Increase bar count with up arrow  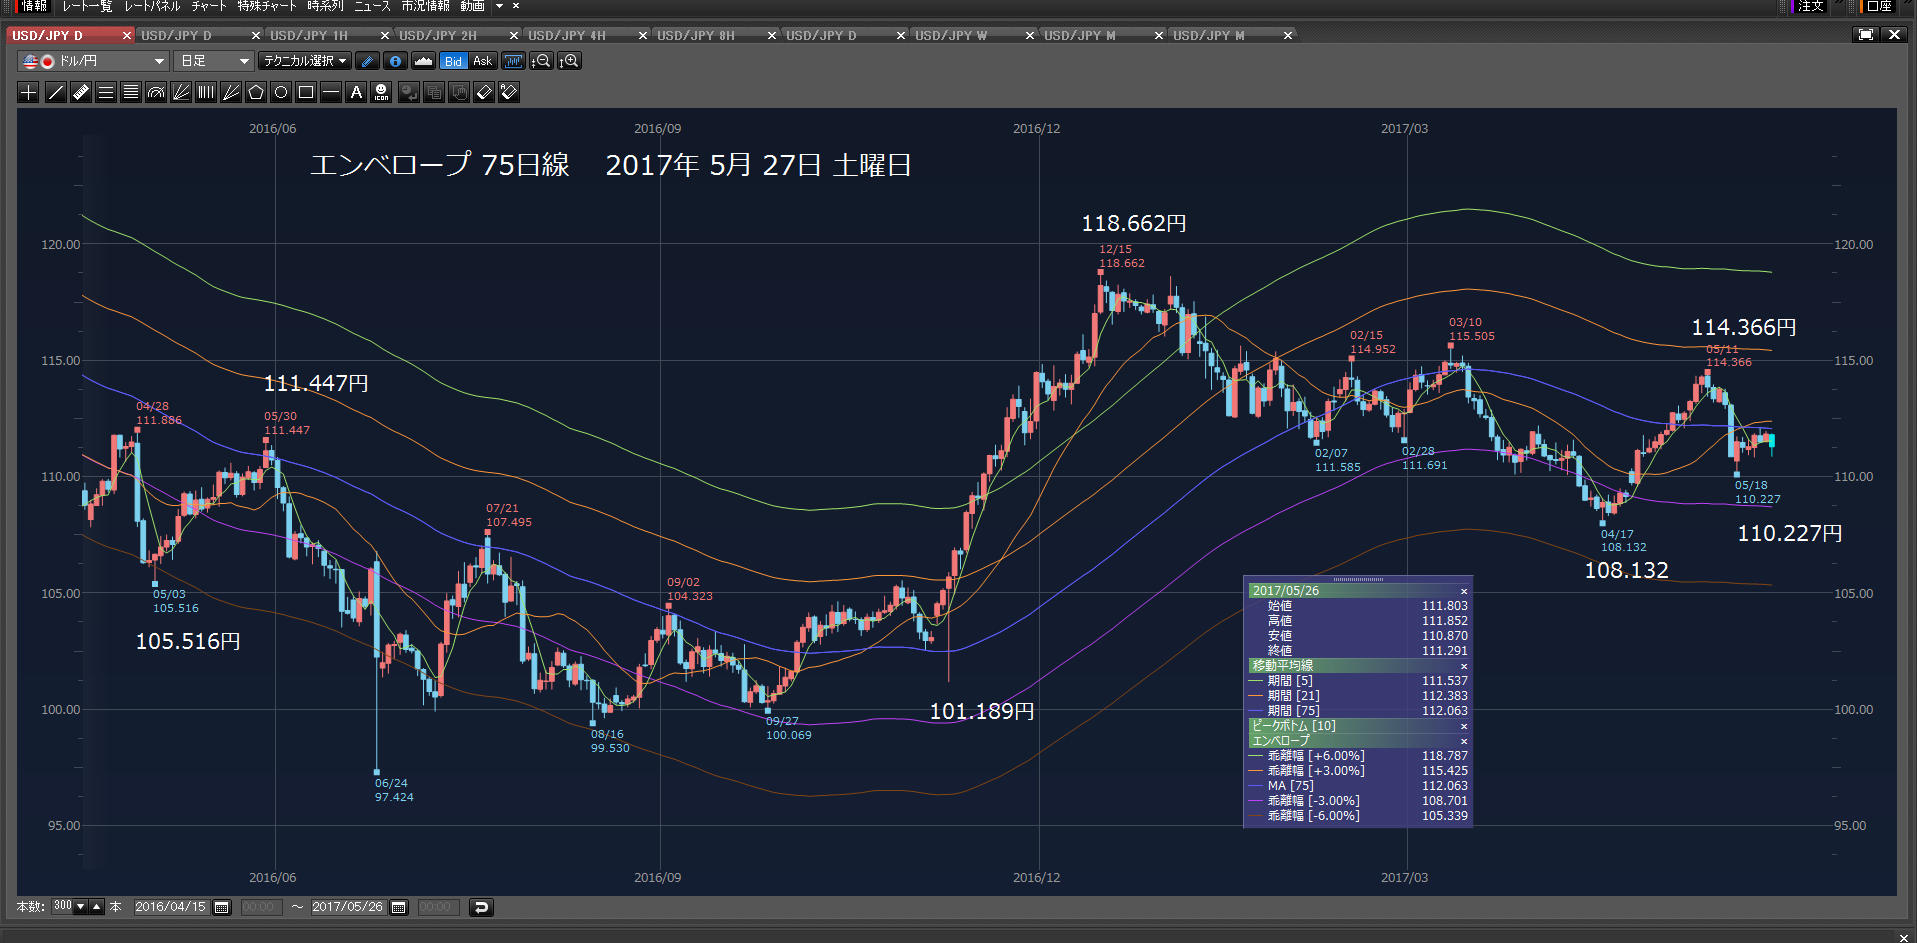[96, 907]
